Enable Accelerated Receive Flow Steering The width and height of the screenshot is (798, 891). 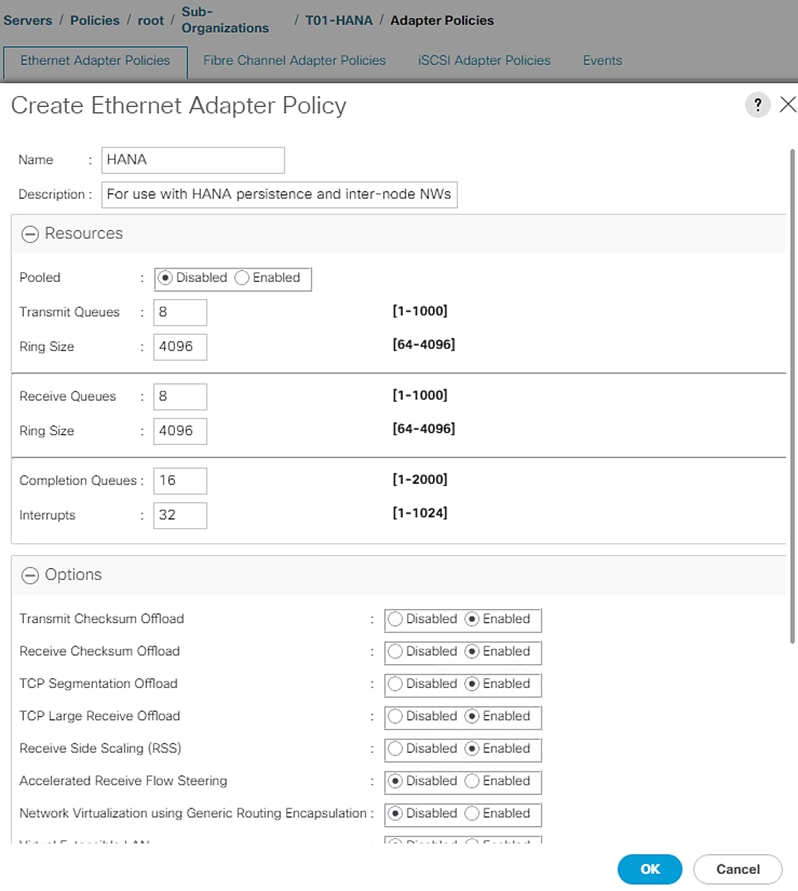point(473,781)
